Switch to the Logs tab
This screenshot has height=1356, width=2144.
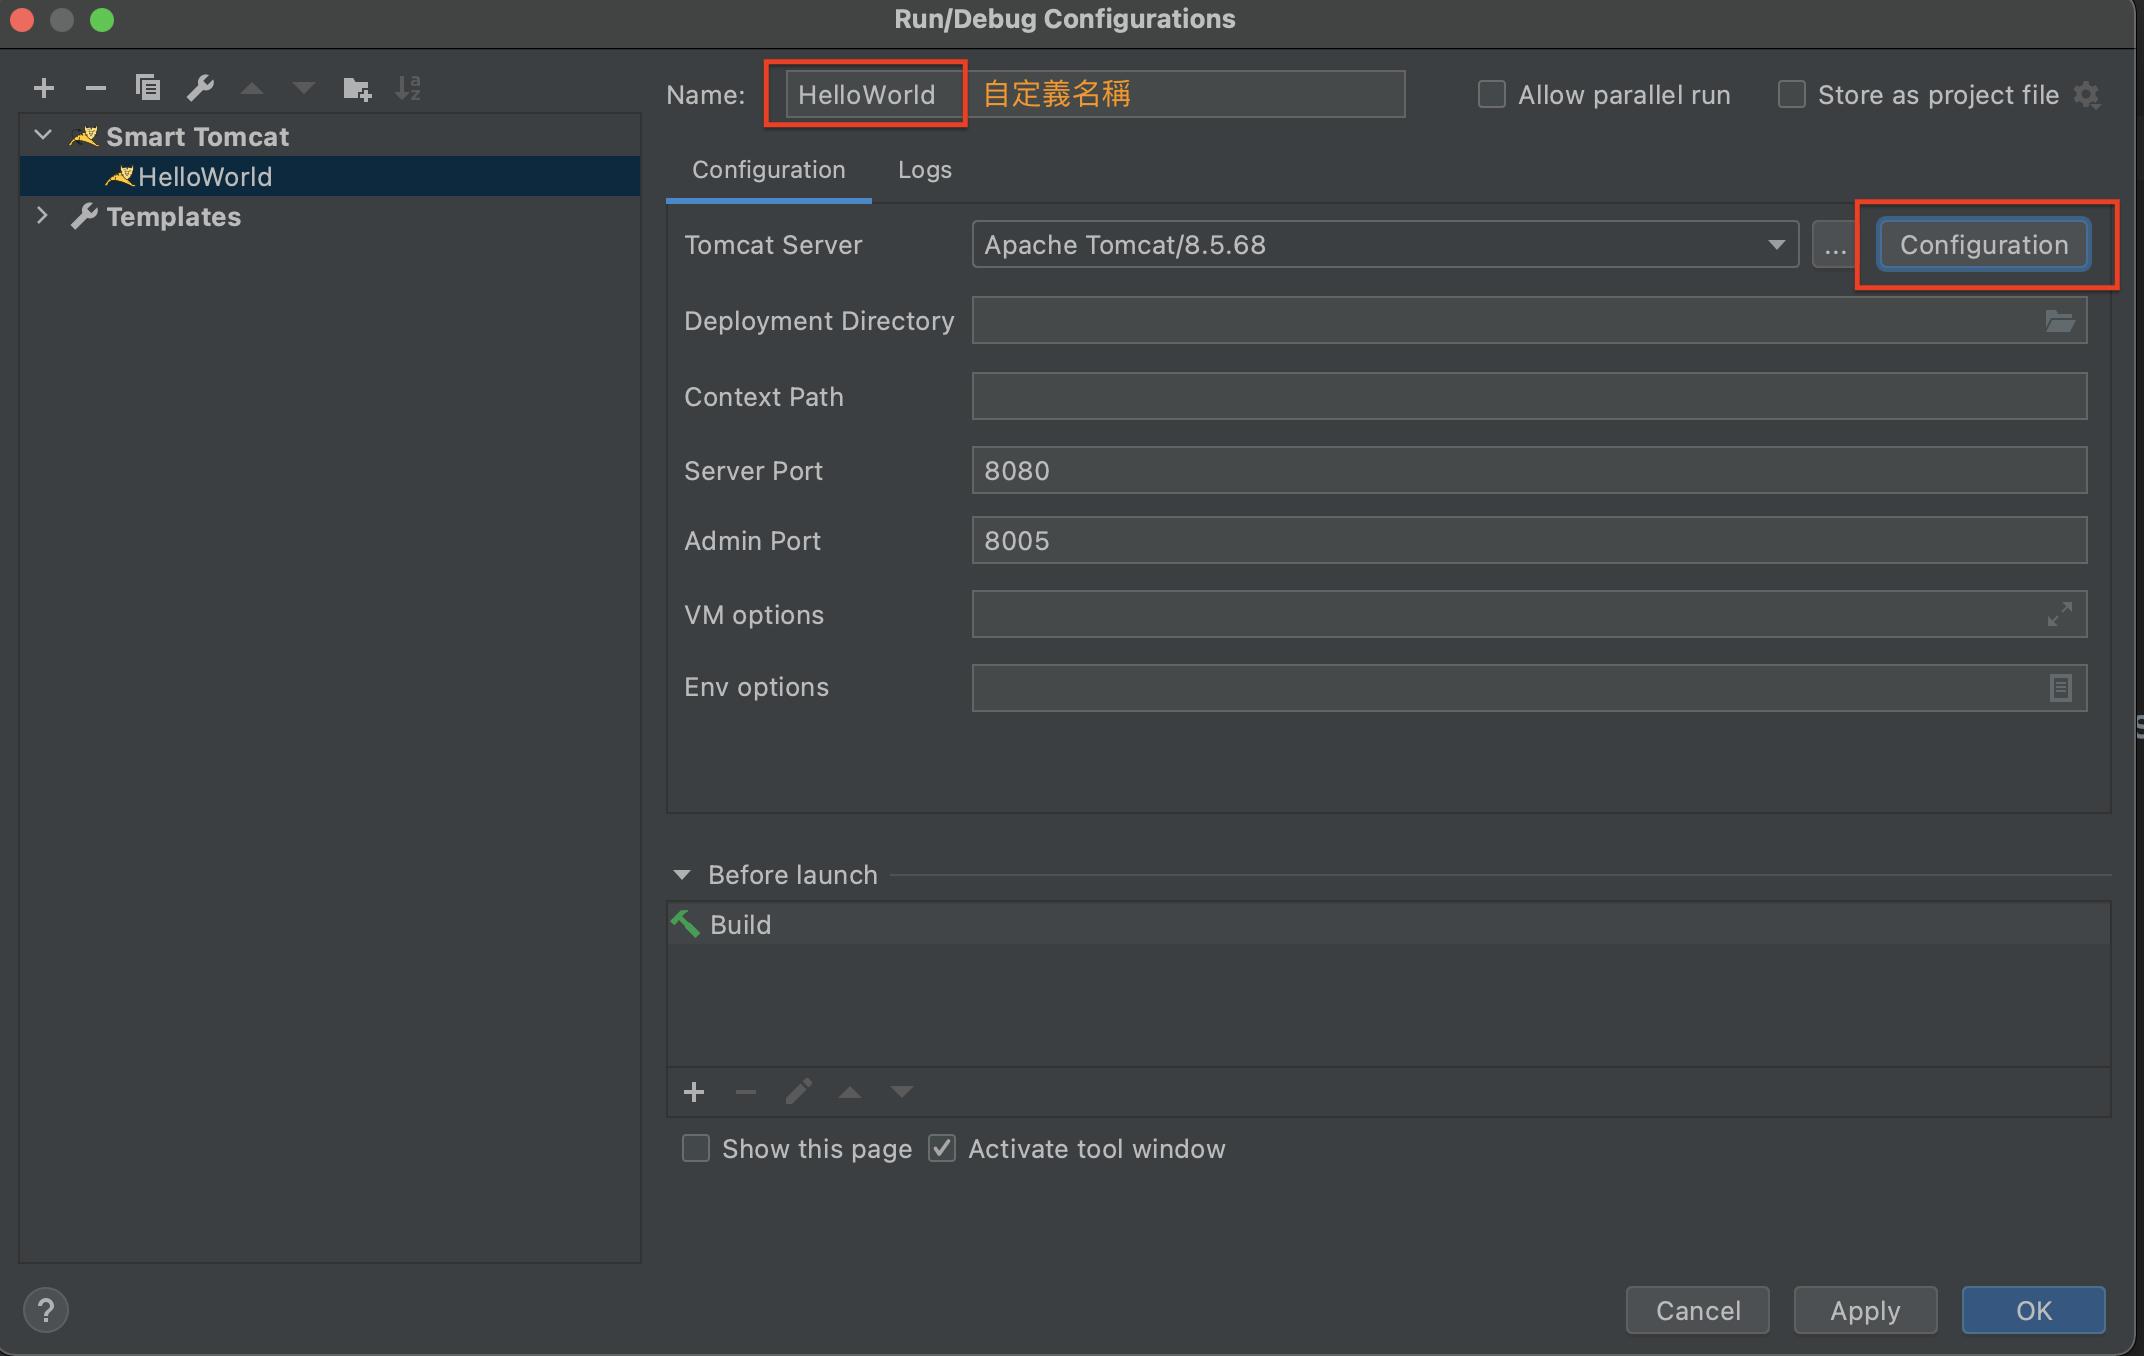[925, 170]
